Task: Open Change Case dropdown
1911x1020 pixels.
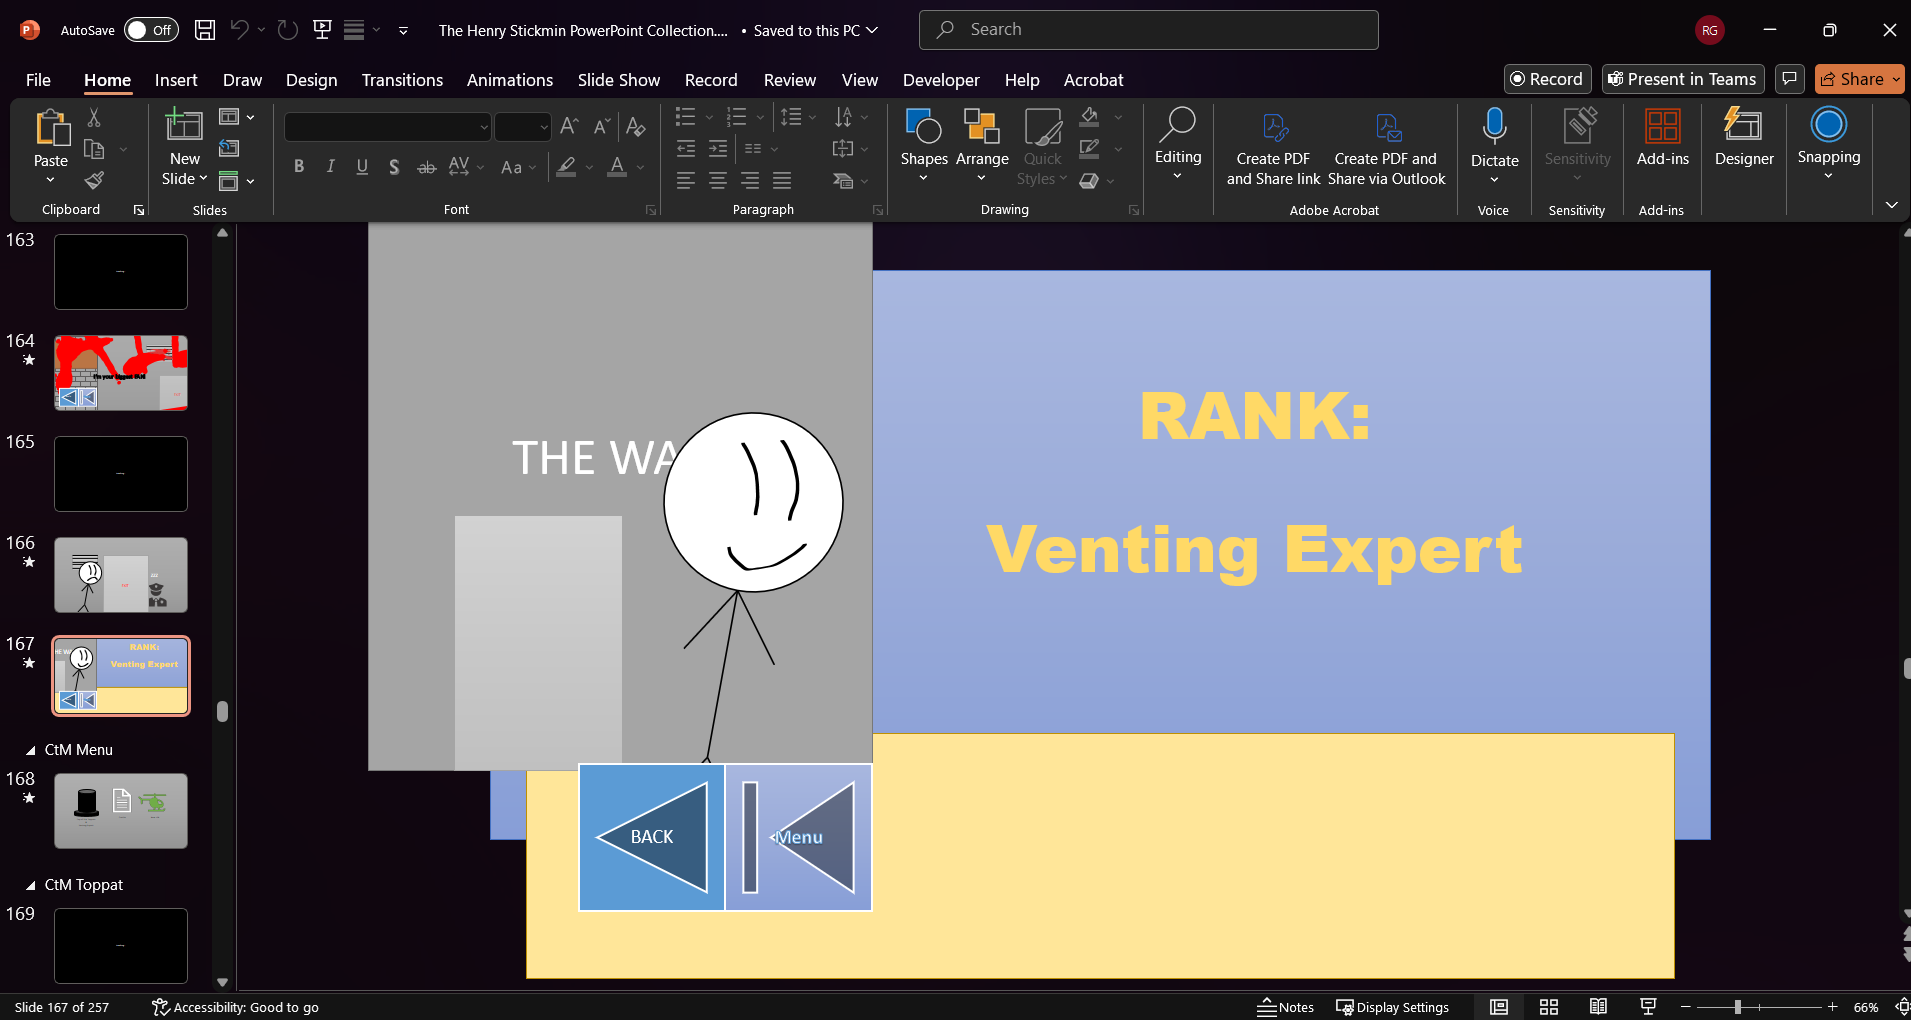Action: 518,167
